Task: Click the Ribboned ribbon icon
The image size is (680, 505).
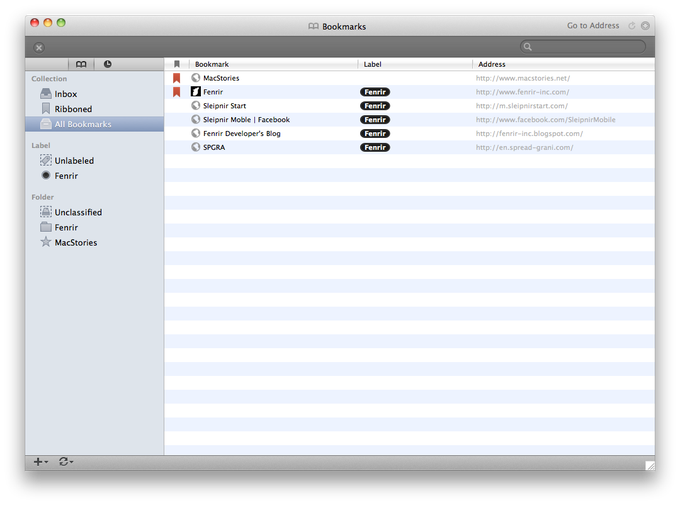Action: [46, 108]
